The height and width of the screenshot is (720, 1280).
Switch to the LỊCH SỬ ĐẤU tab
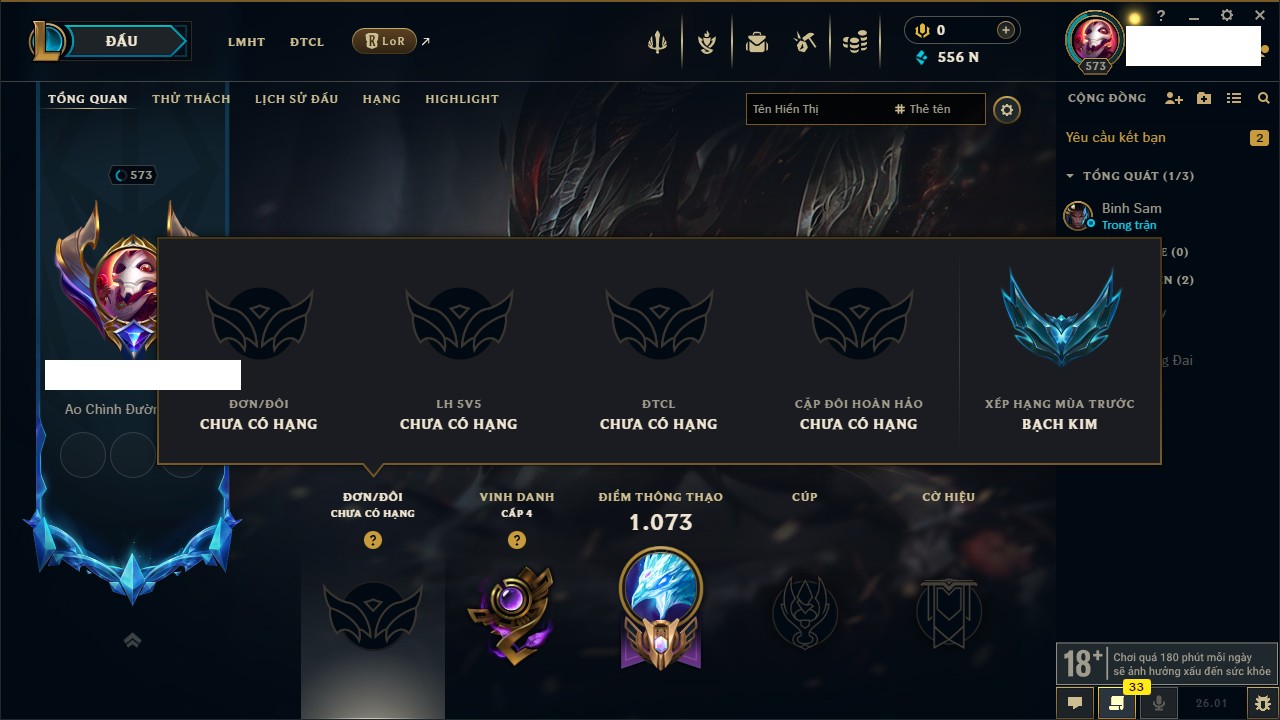296,99
